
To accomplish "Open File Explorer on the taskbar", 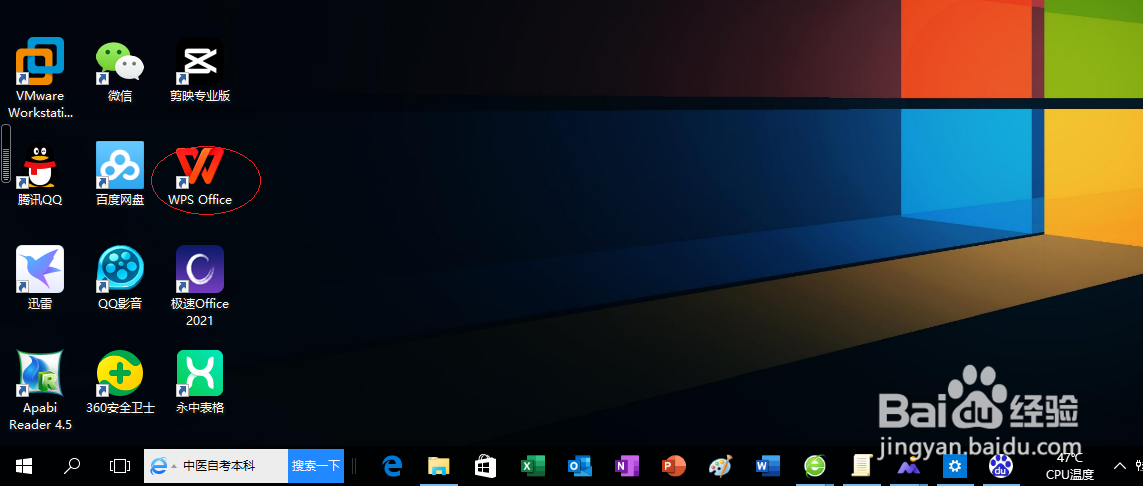I will pyautogui.click(x=438, y=466).
